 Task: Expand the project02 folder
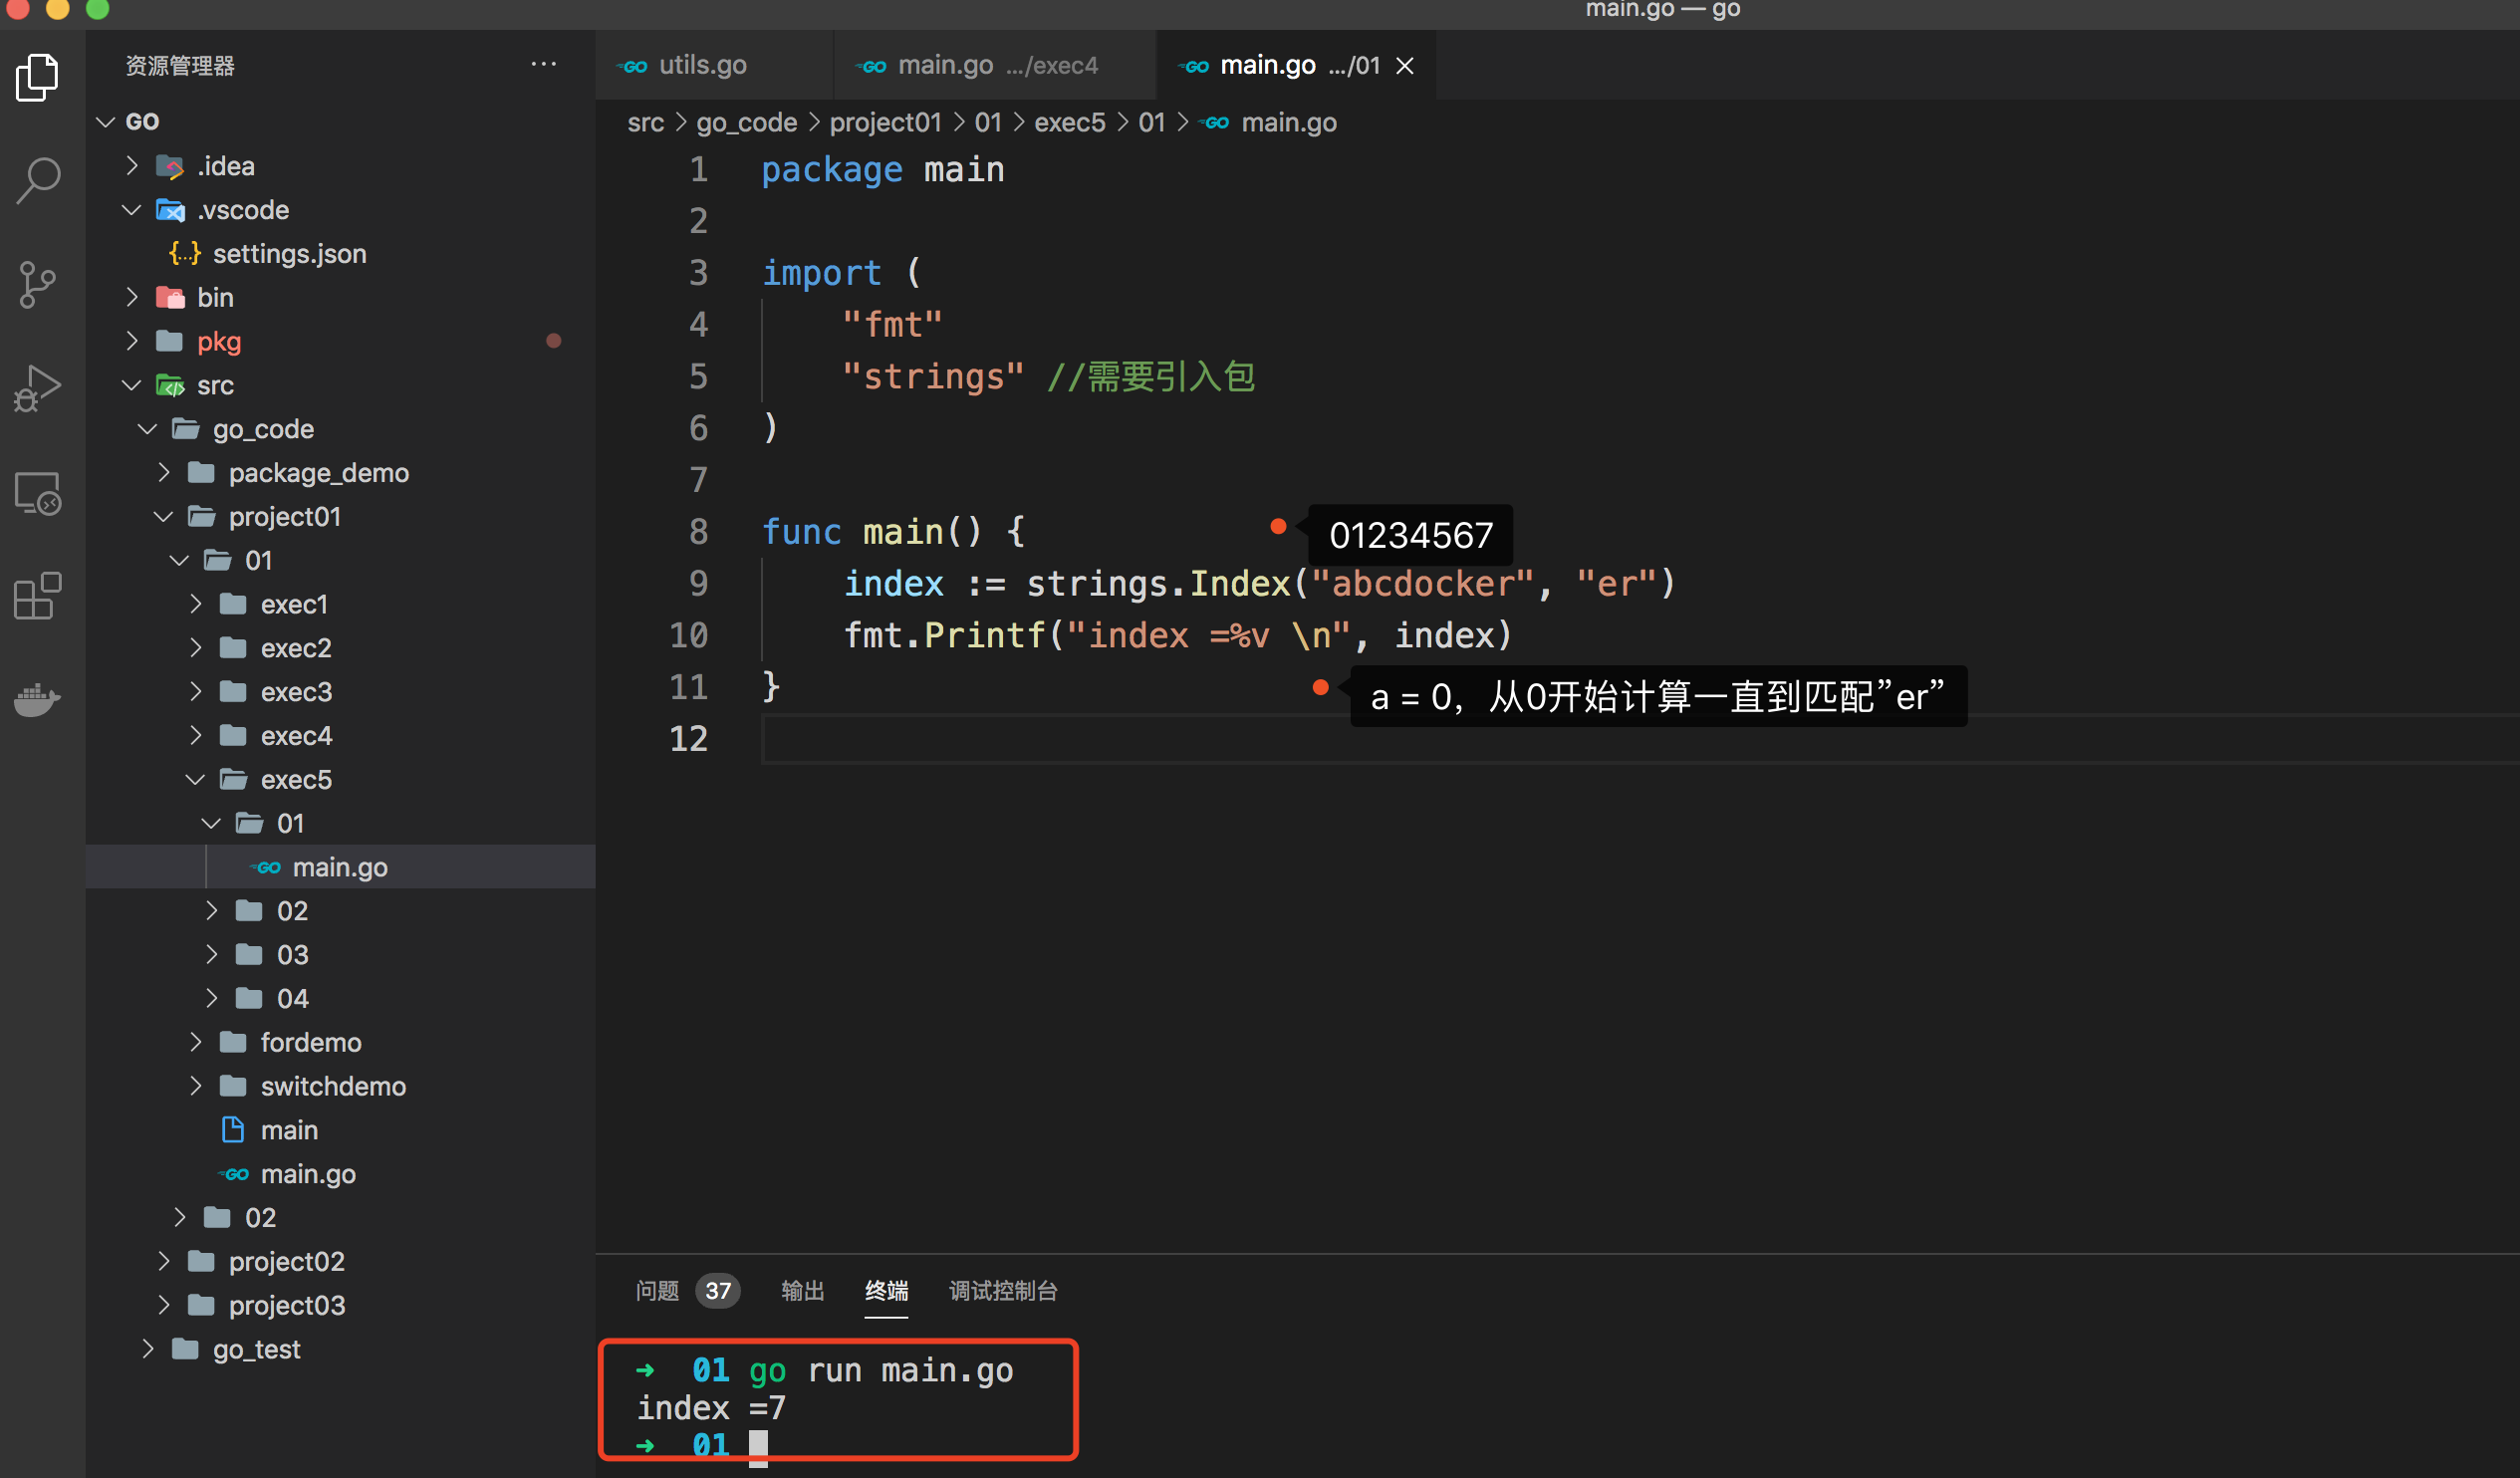[x=286, y=1261]
